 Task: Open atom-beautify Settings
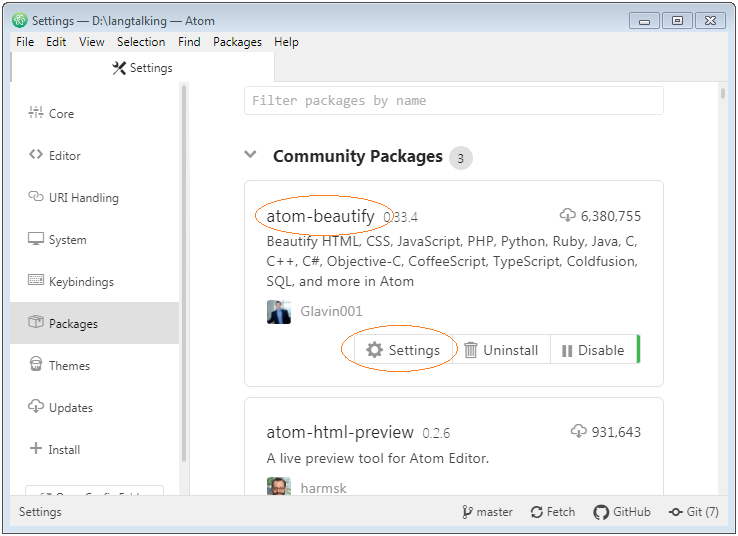[403, 350]
